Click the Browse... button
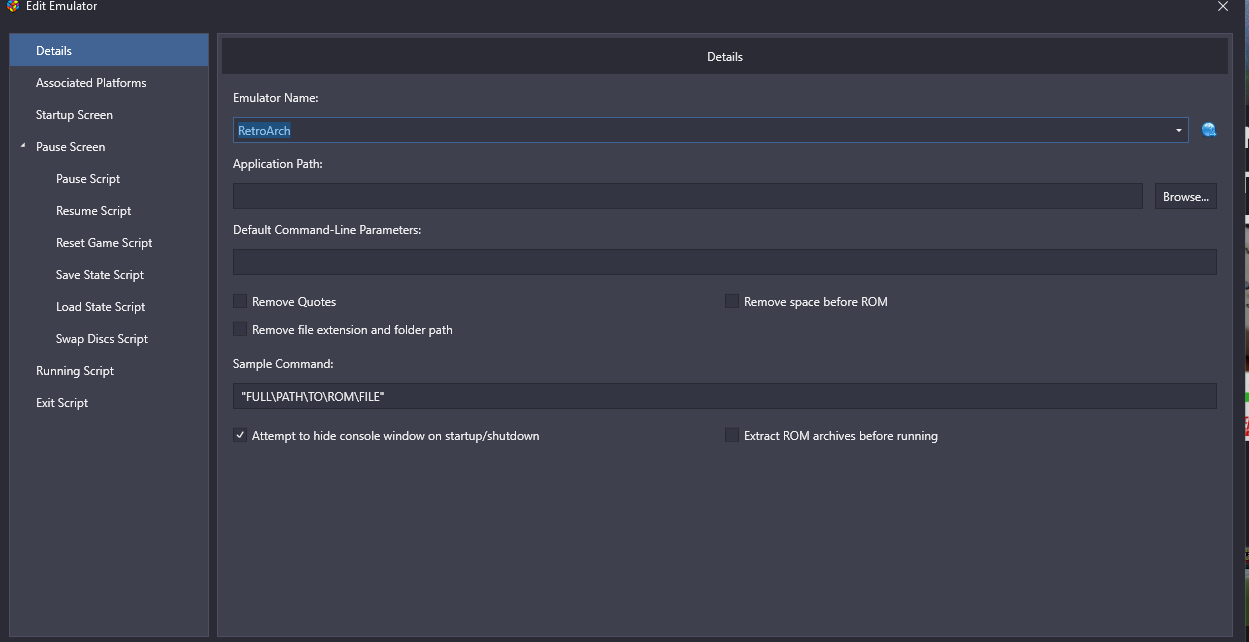Image resolution: width=1249 pixels, height=642 pixels. 1186,196
